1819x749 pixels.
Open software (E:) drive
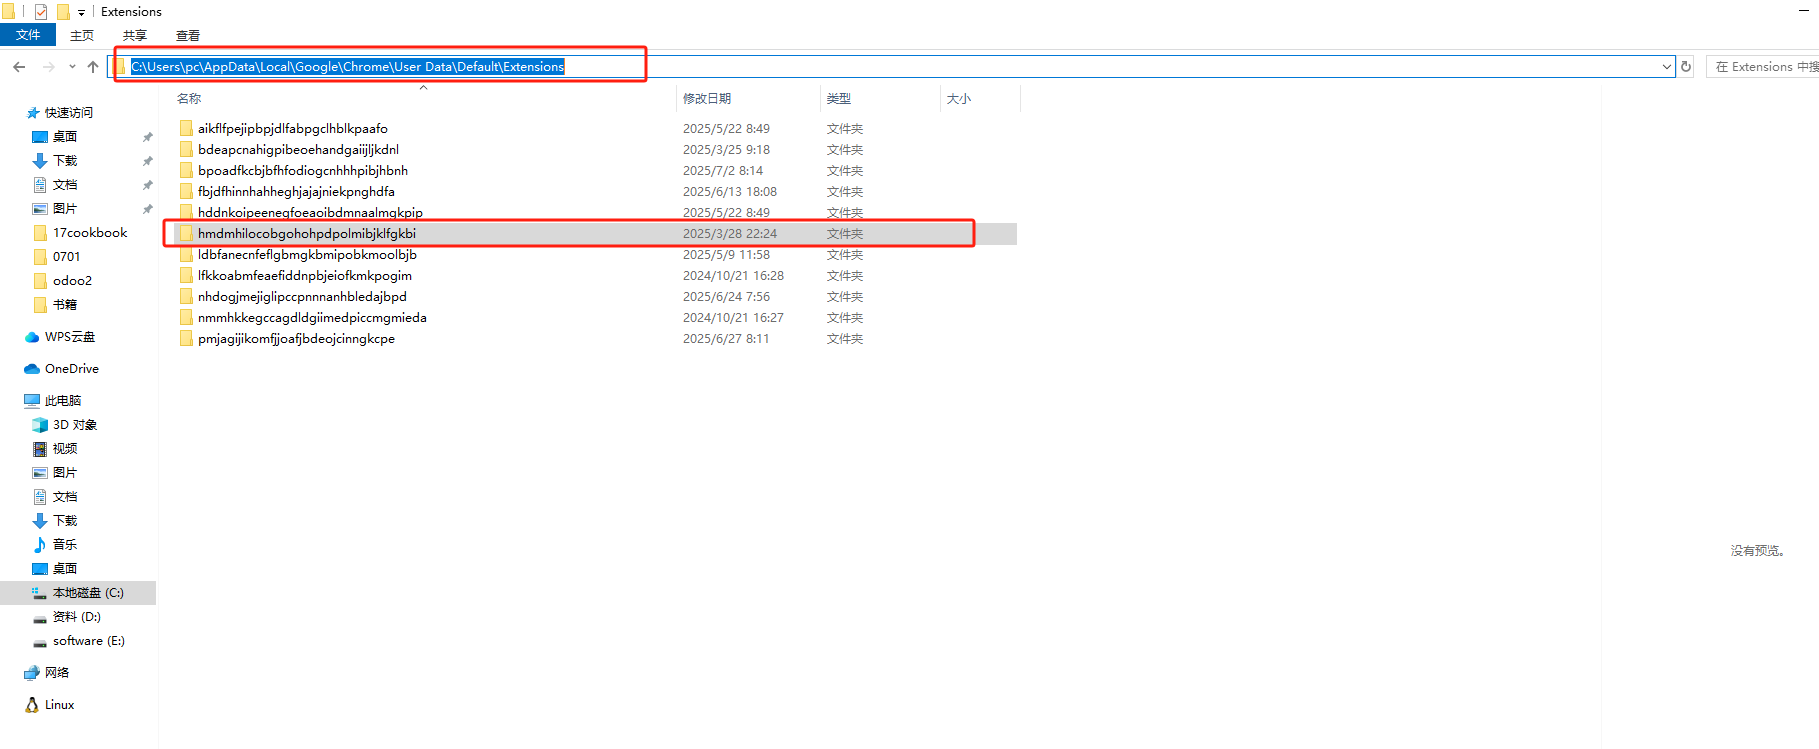tap(89, 641)
